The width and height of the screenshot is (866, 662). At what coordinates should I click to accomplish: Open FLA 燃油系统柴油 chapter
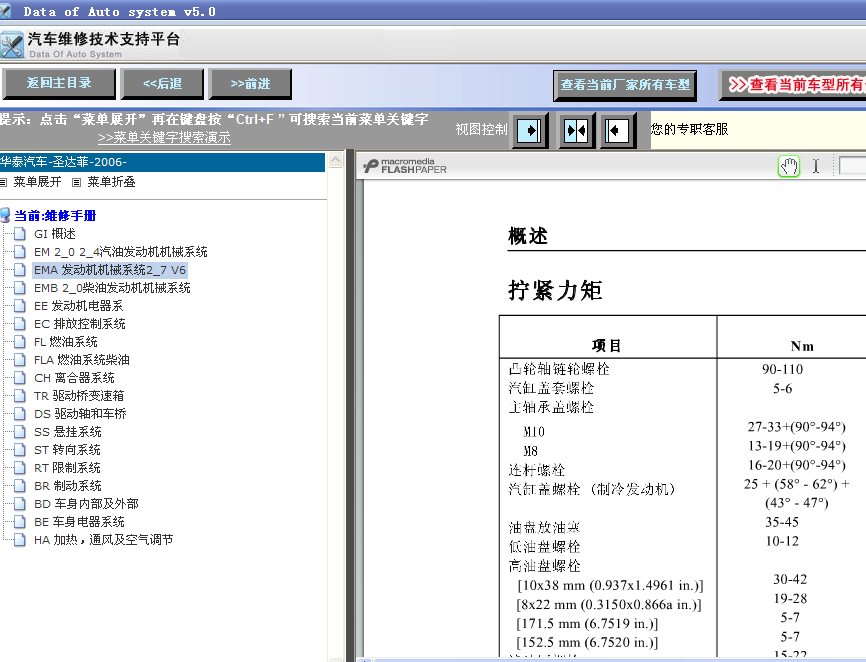[x=82, y=360]
